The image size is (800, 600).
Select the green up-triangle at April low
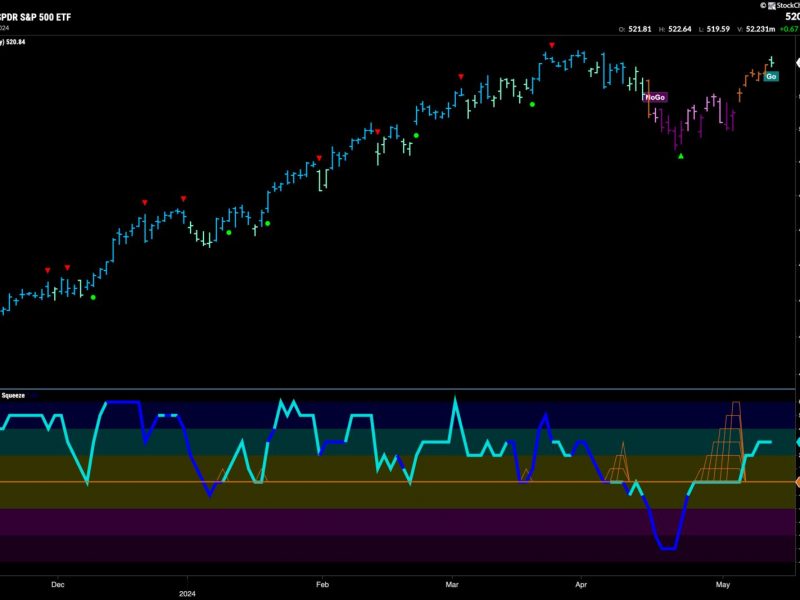tap(681, 156)
